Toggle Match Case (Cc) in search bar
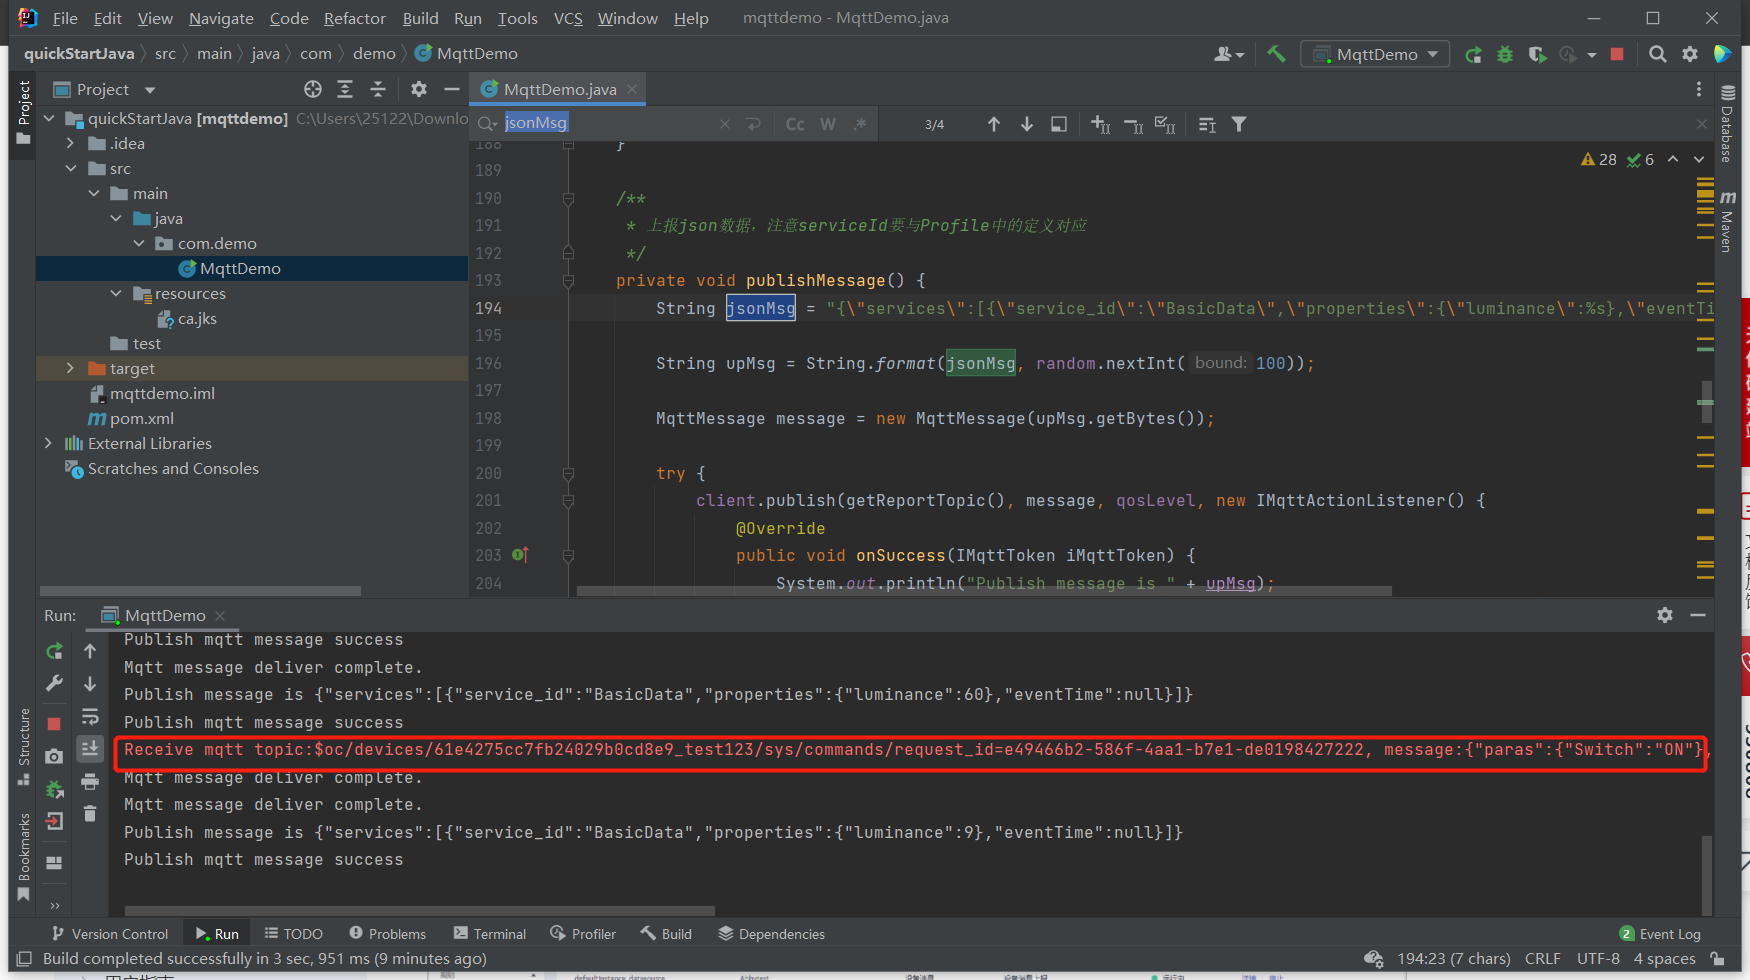 (x=795, y=124)
